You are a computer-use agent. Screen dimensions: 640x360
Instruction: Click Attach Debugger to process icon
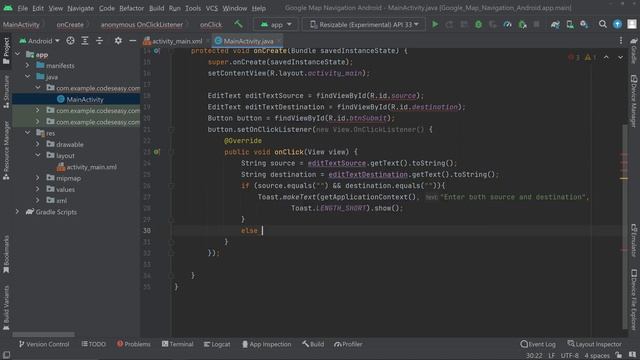tap(522, 24)
